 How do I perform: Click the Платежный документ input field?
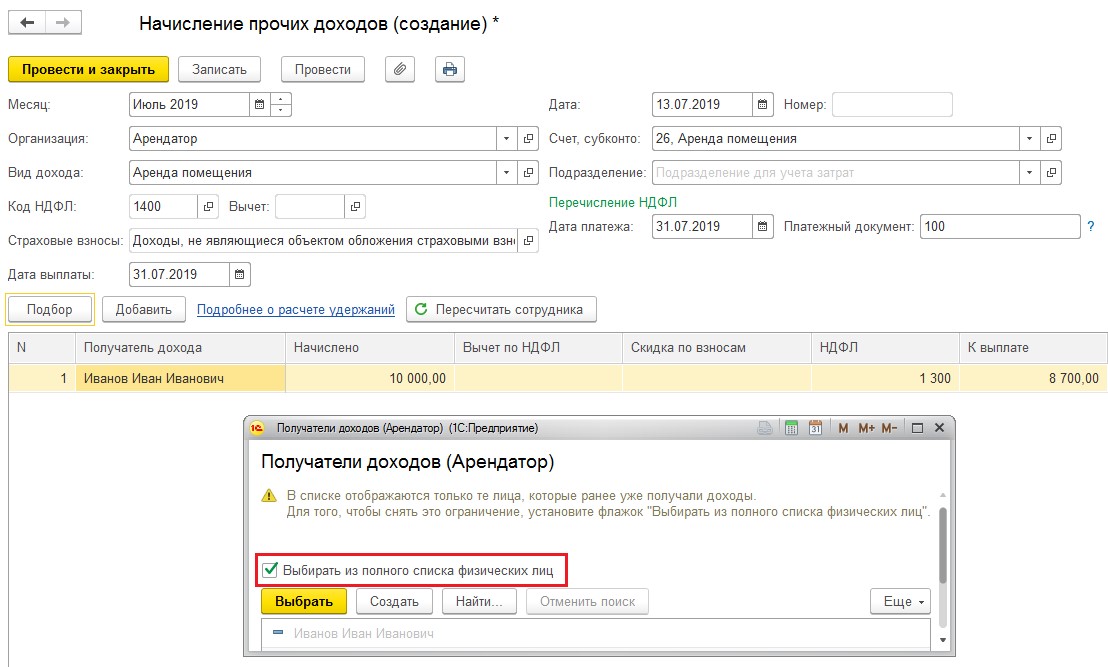[x=999, y=227]
